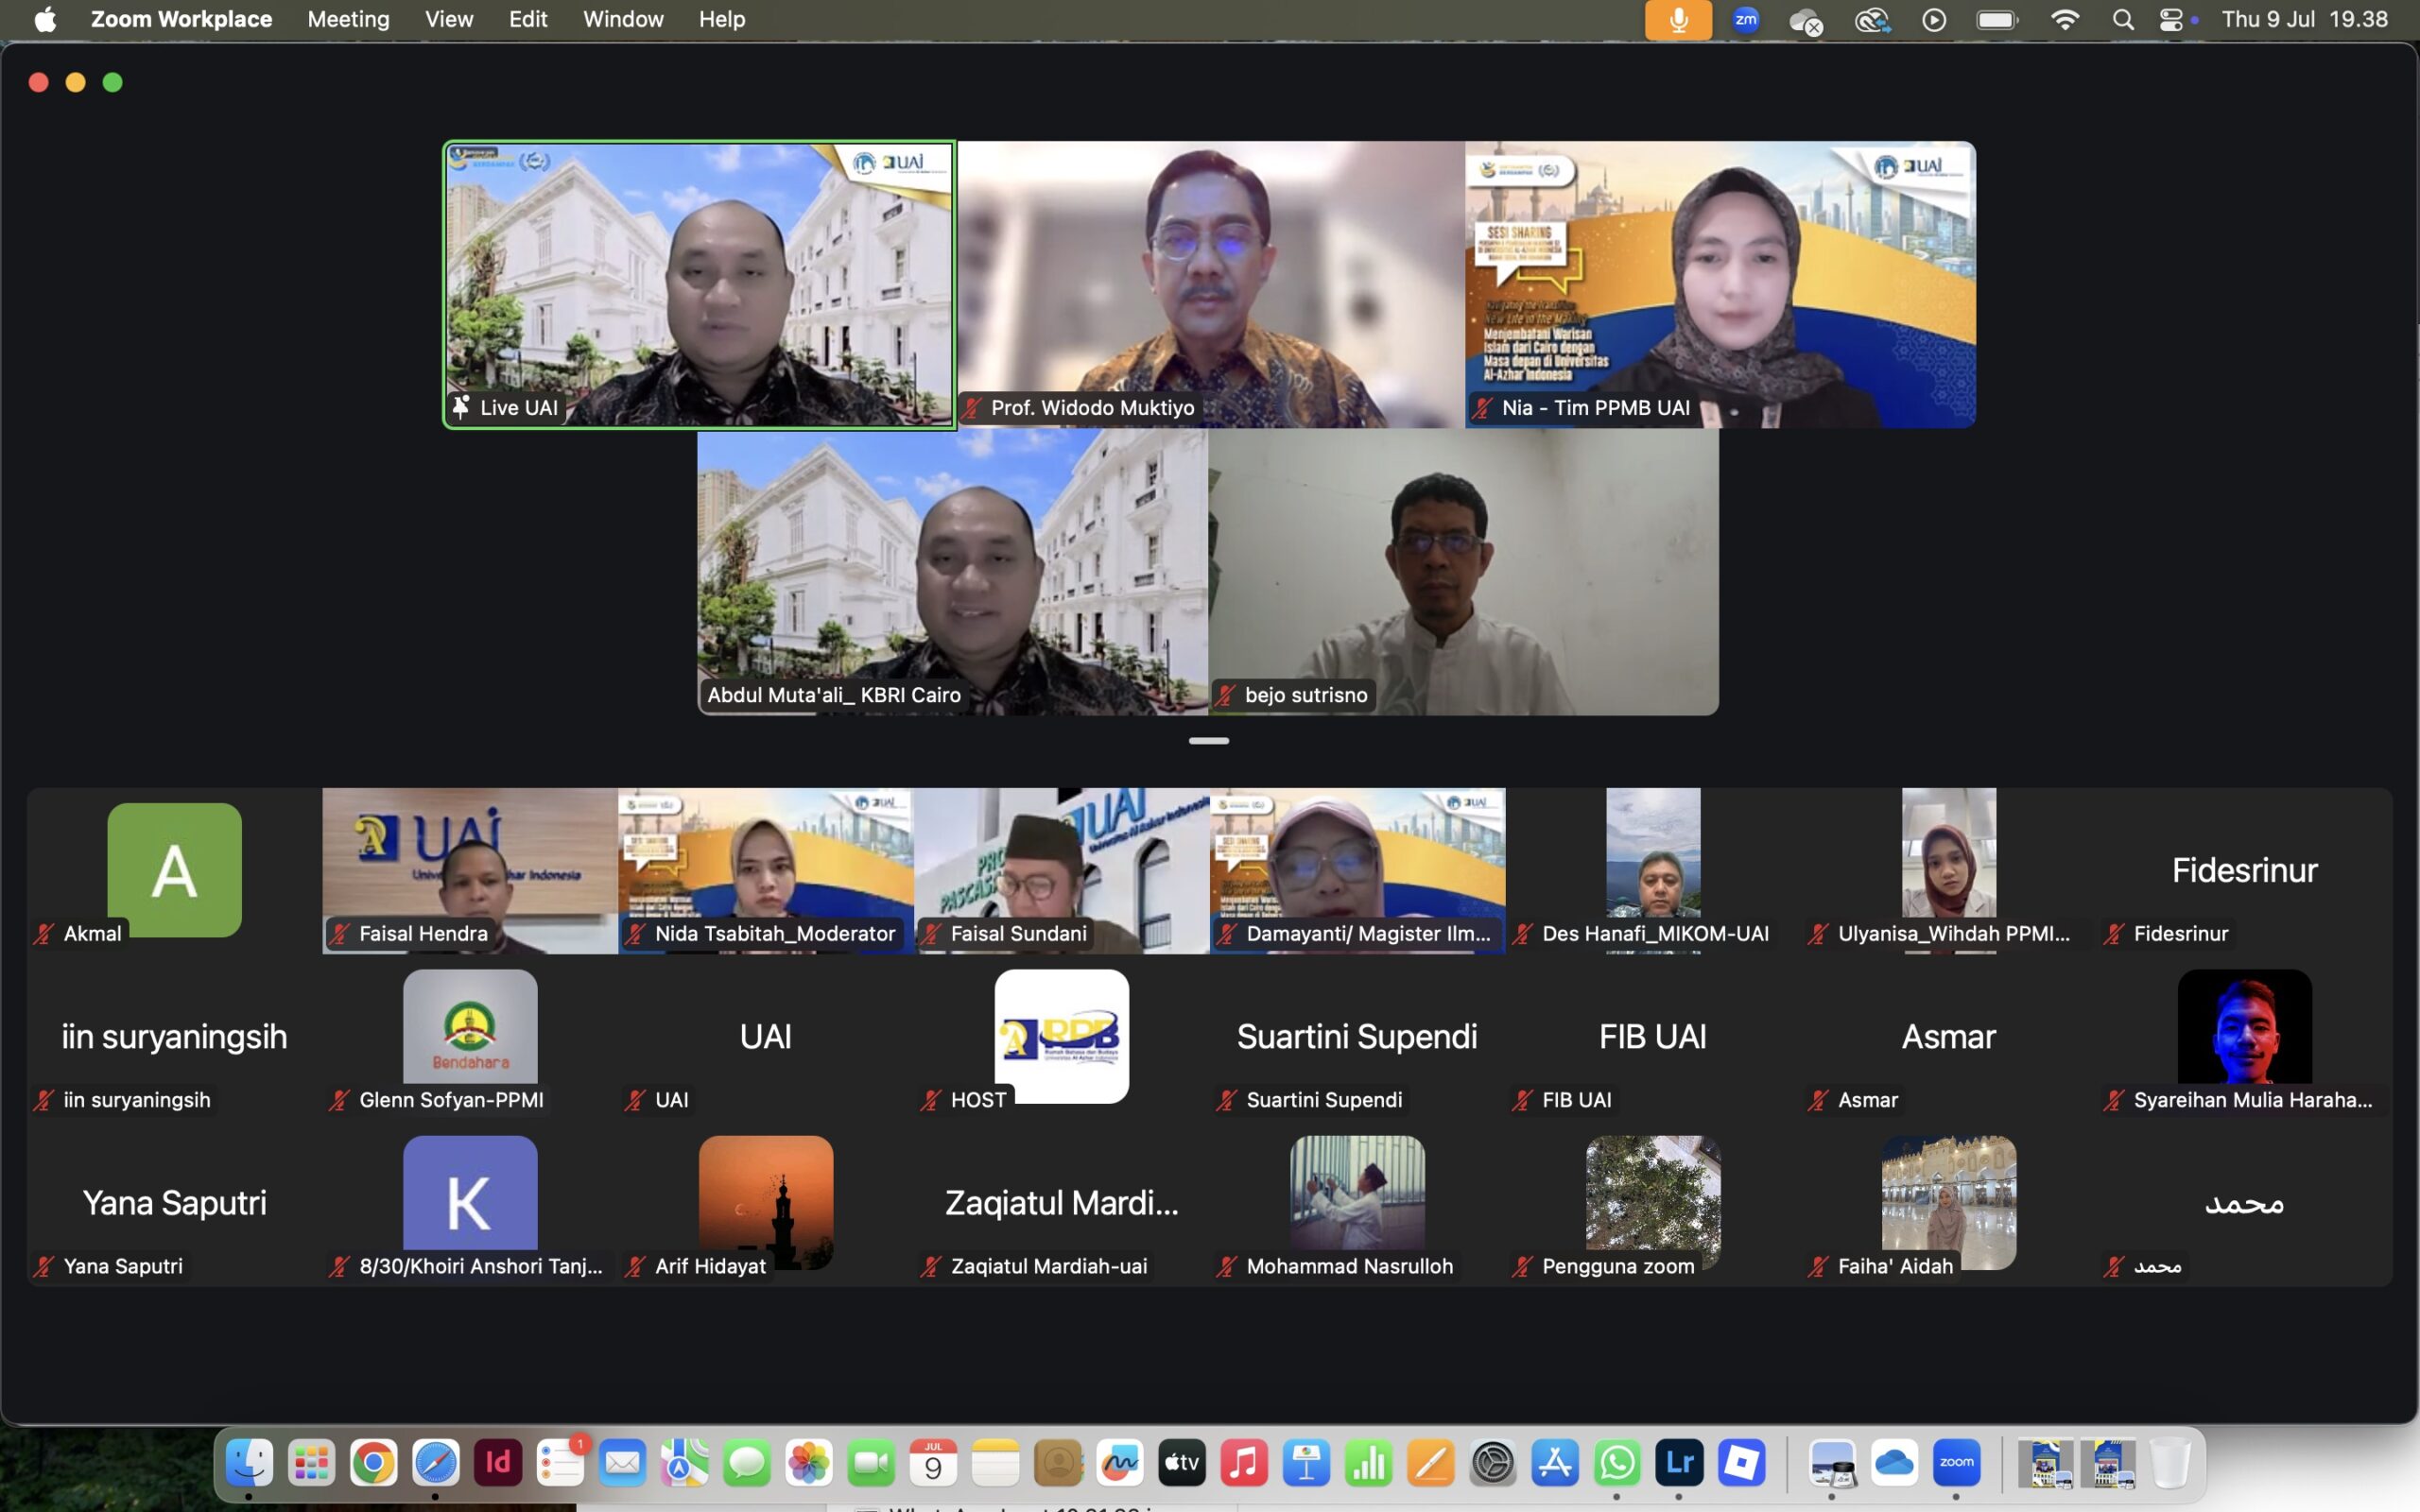The width and height of the screenshot is (2420, 1512).
Task: Select Glenn Sofyan-PPMI's Bendahara avatar tile
Action: (470, 1037)
